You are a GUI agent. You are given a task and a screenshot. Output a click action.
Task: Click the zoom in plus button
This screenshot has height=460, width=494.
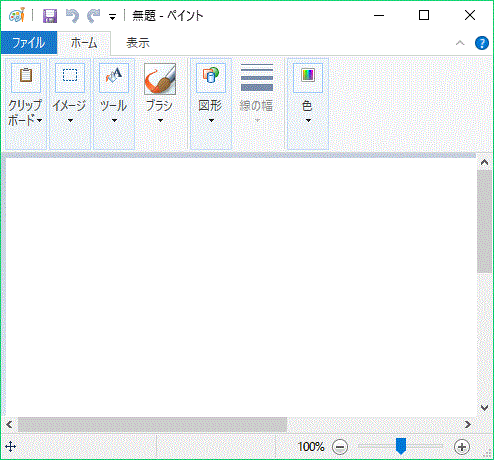point(462,447)
